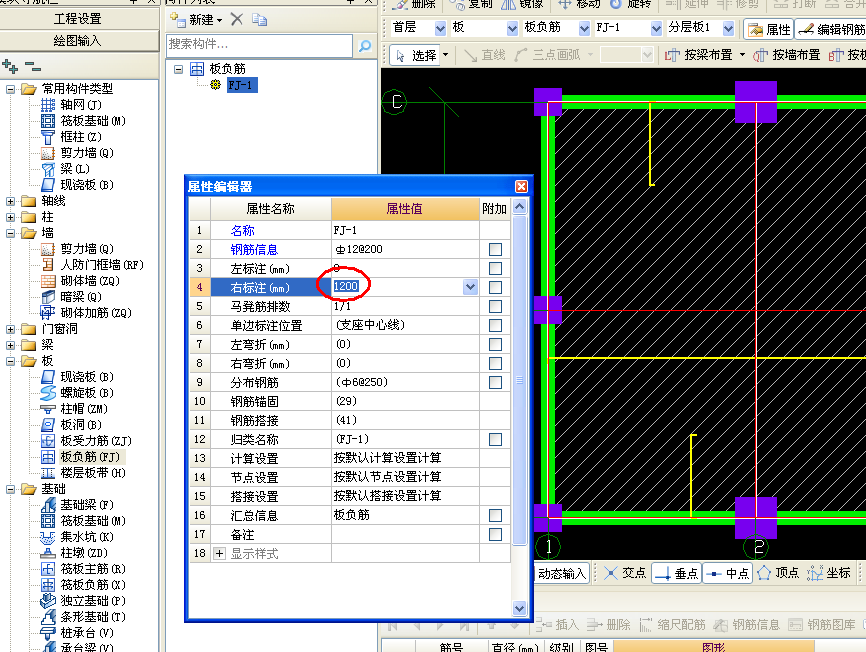866x652 pixels.
Task: Select the 砌体加筋(ZQ) item
Action: 96,313
